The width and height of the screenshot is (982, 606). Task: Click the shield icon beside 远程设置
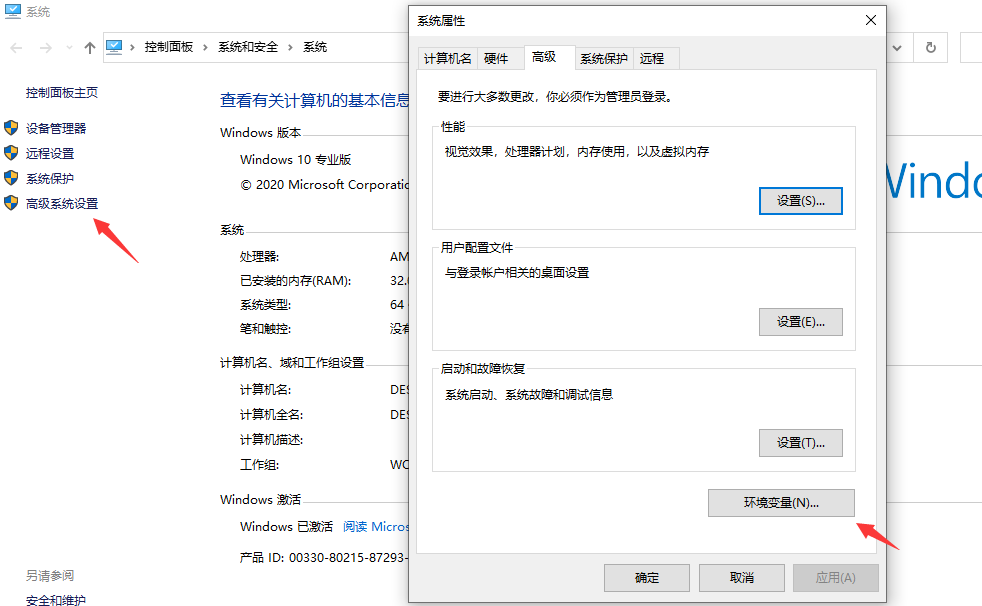click(11, 153)
